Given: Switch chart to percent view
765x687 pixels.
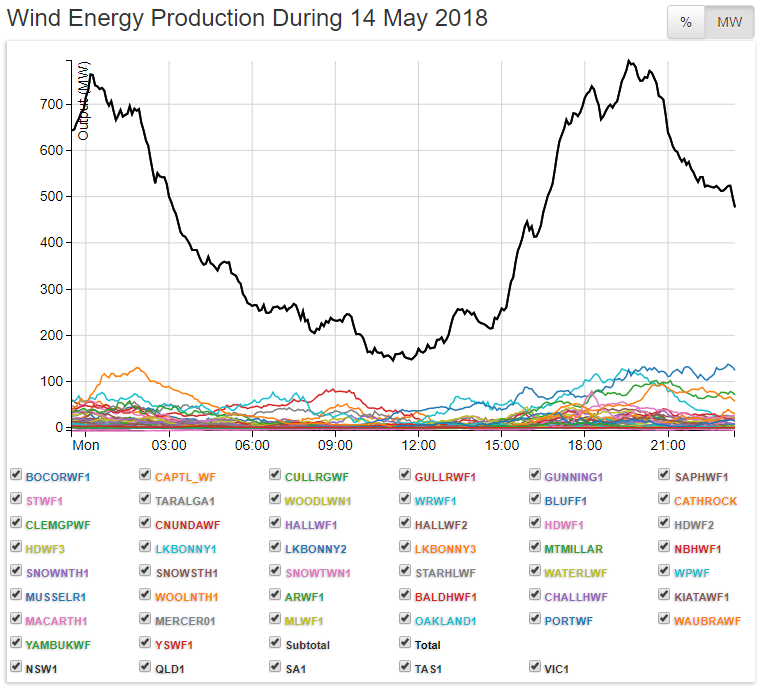Looking at the screenshot, I should point(686,22).
